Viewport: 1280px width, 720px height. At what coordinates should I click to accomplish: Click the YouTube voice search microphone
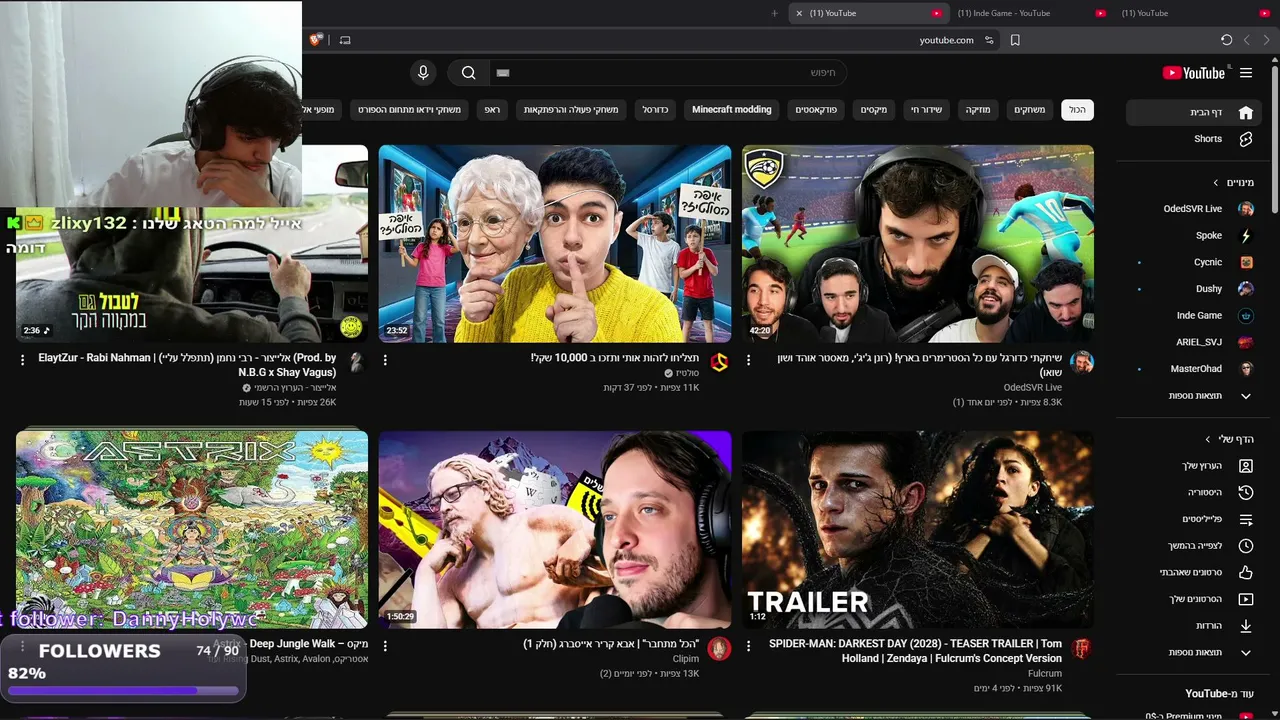(423, 72)
